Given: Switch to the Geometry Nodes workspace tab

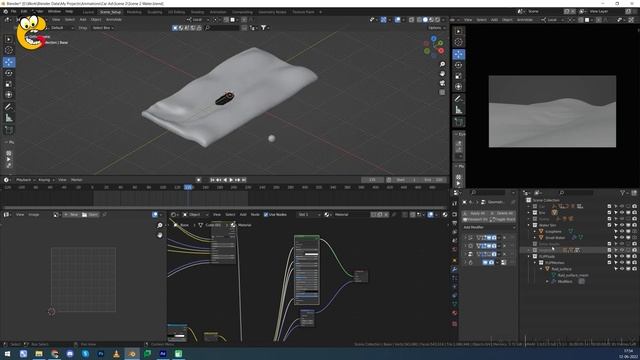Looking at the screenshot, I should [272, 12].
